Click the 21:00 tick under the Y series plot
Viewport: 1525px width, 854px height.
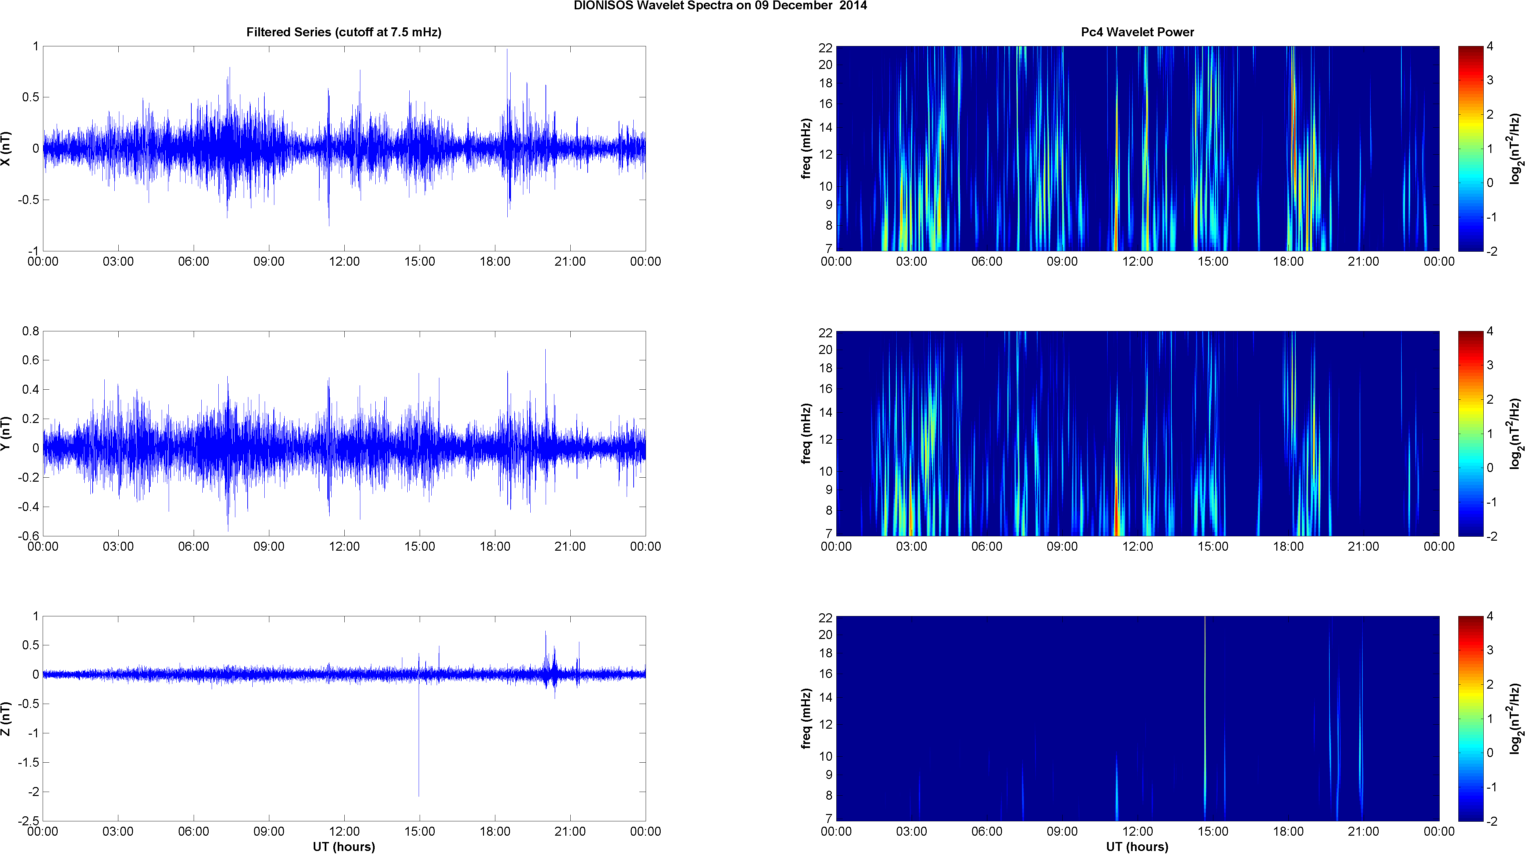(570, 546)
